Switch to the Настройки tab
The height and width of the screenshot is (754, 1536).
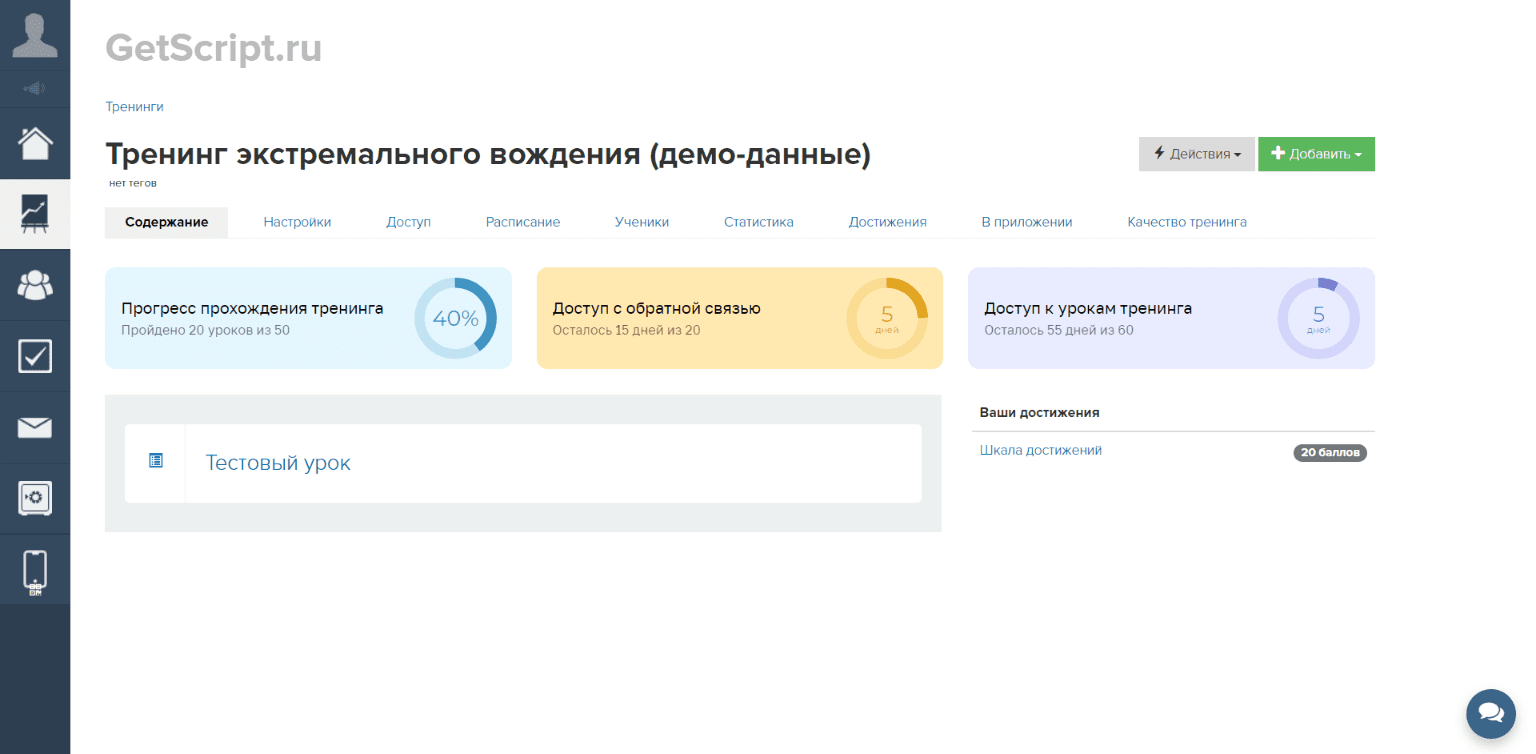(297, 222)
